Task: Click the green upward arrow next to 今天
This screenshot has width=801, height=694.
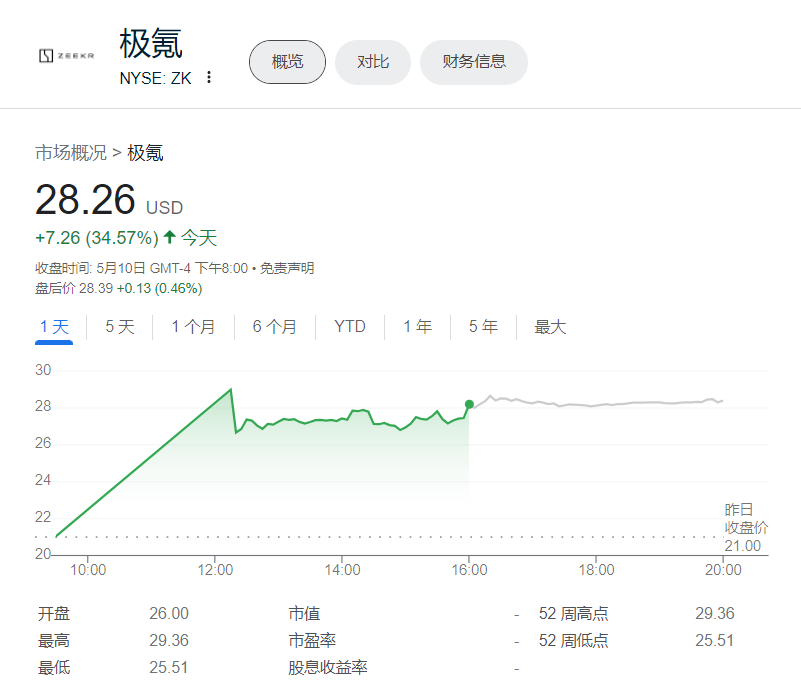Action: coord(172,238)
